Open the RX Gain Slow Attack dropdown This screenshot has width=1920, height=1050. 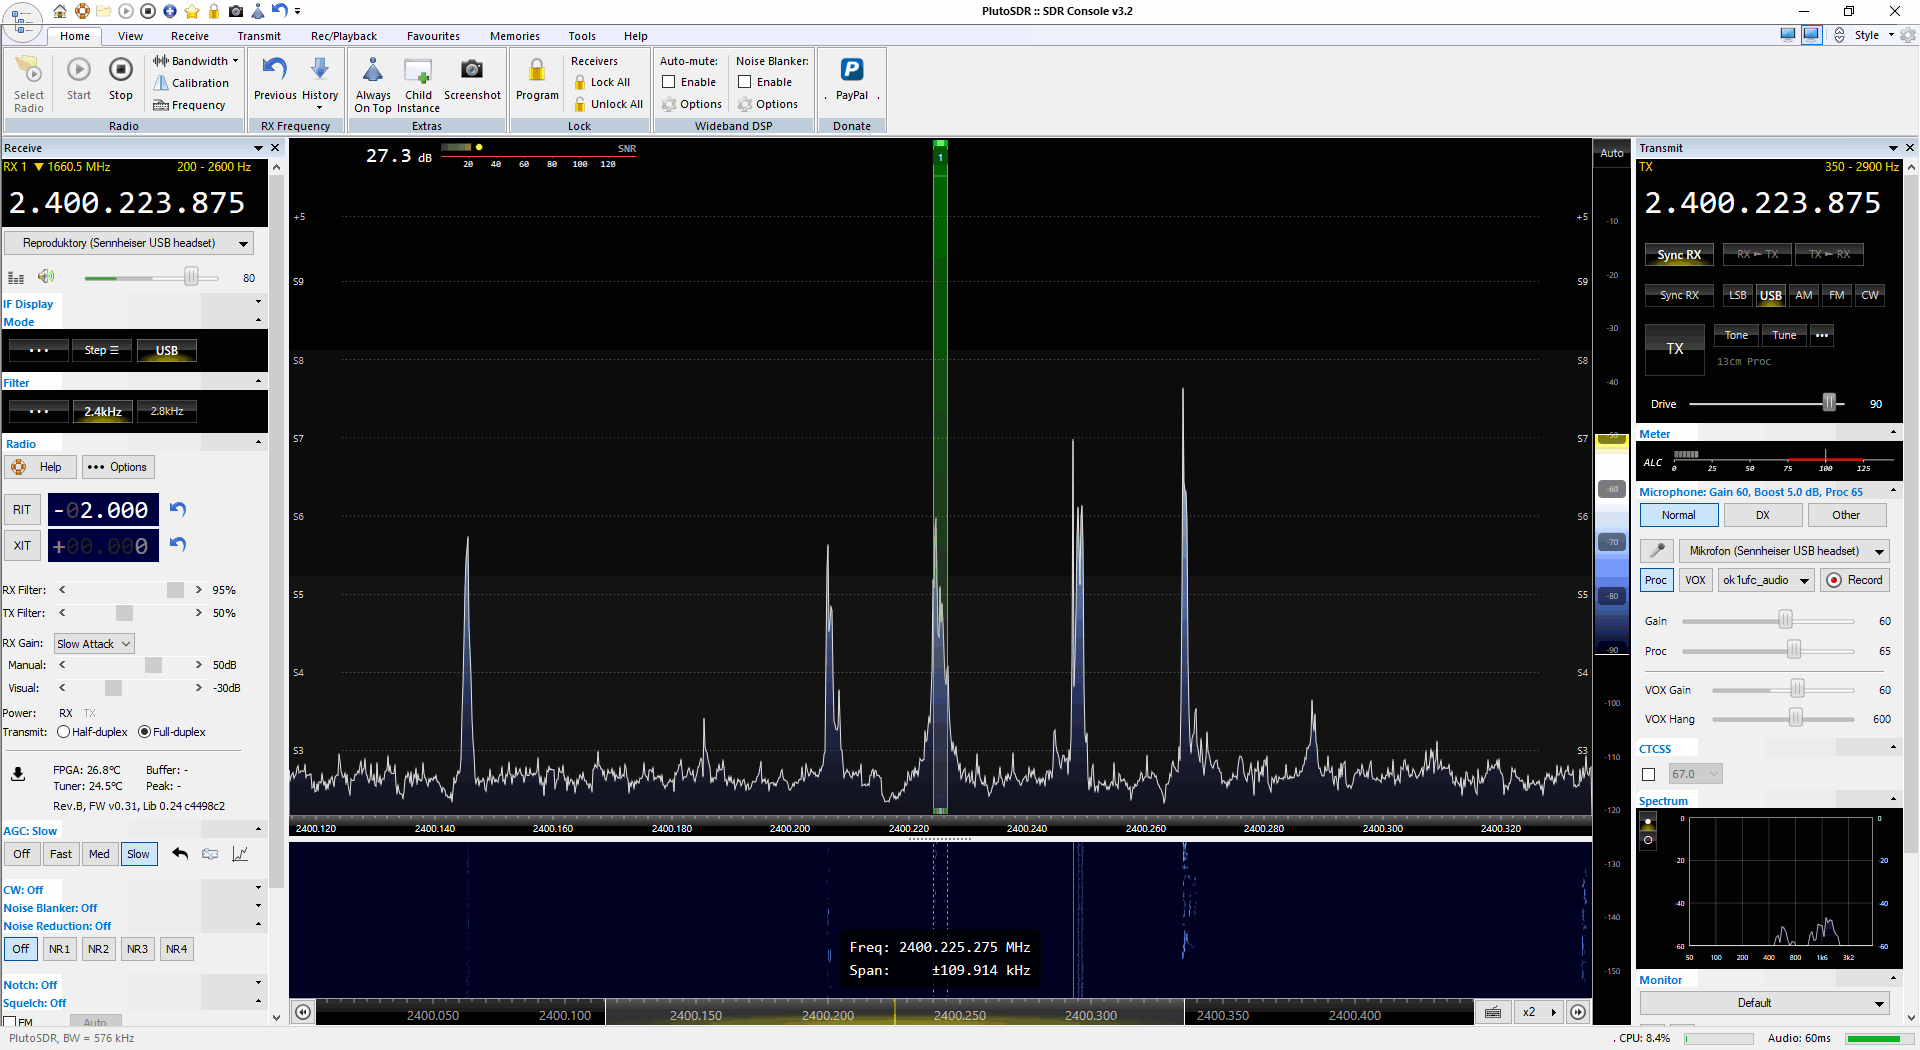click(94, 644)
